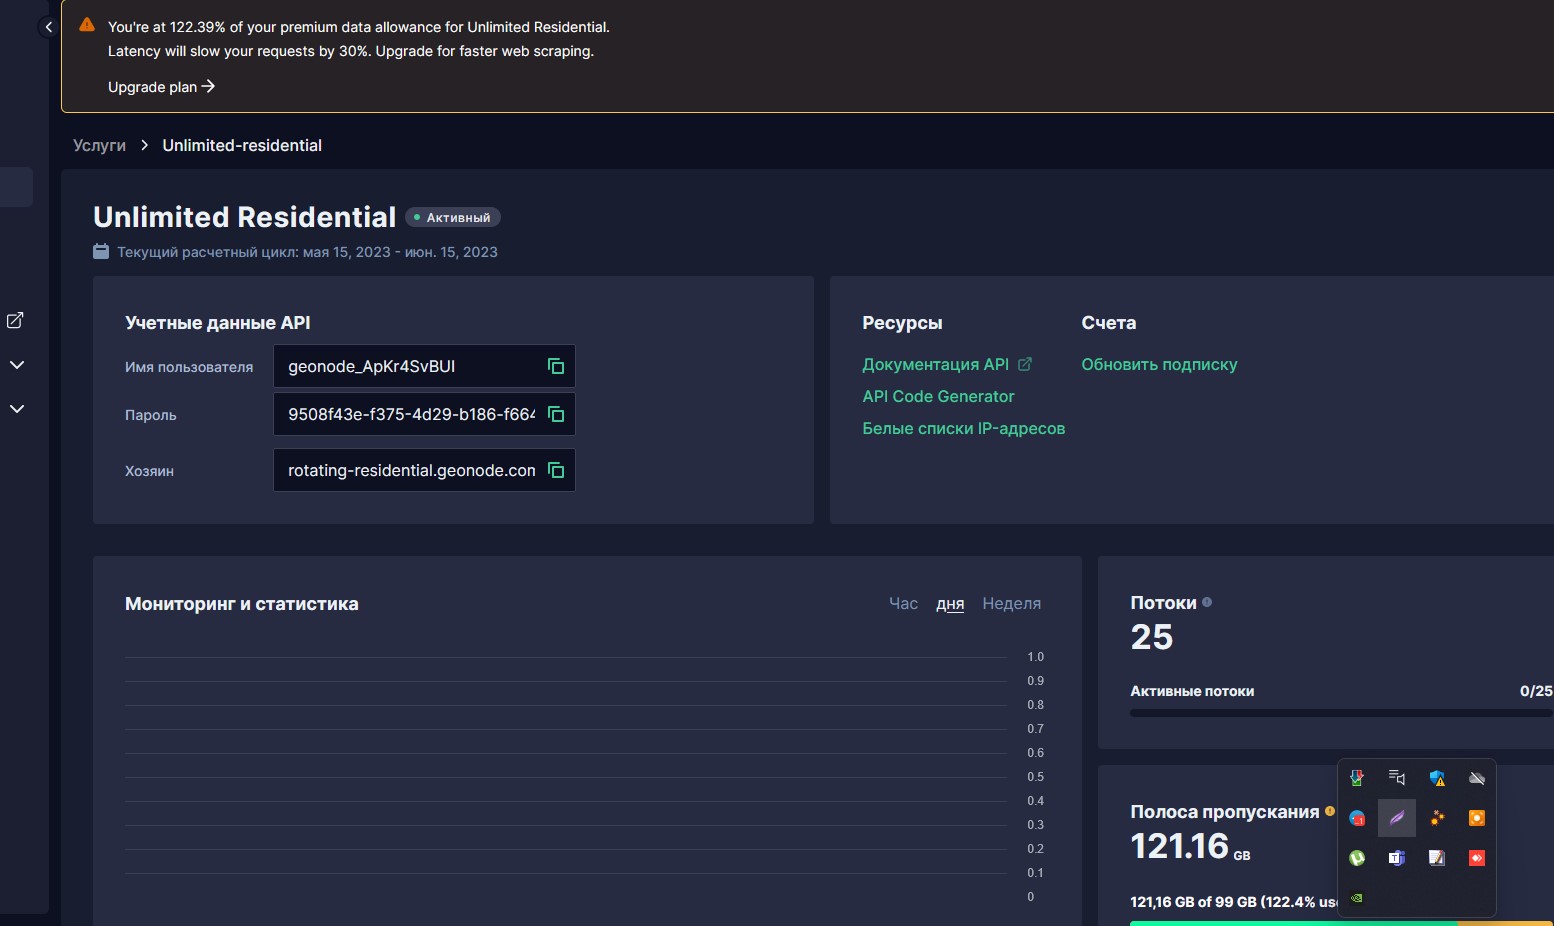Click the 1.0 label on chart axis

pos(1035,657)
